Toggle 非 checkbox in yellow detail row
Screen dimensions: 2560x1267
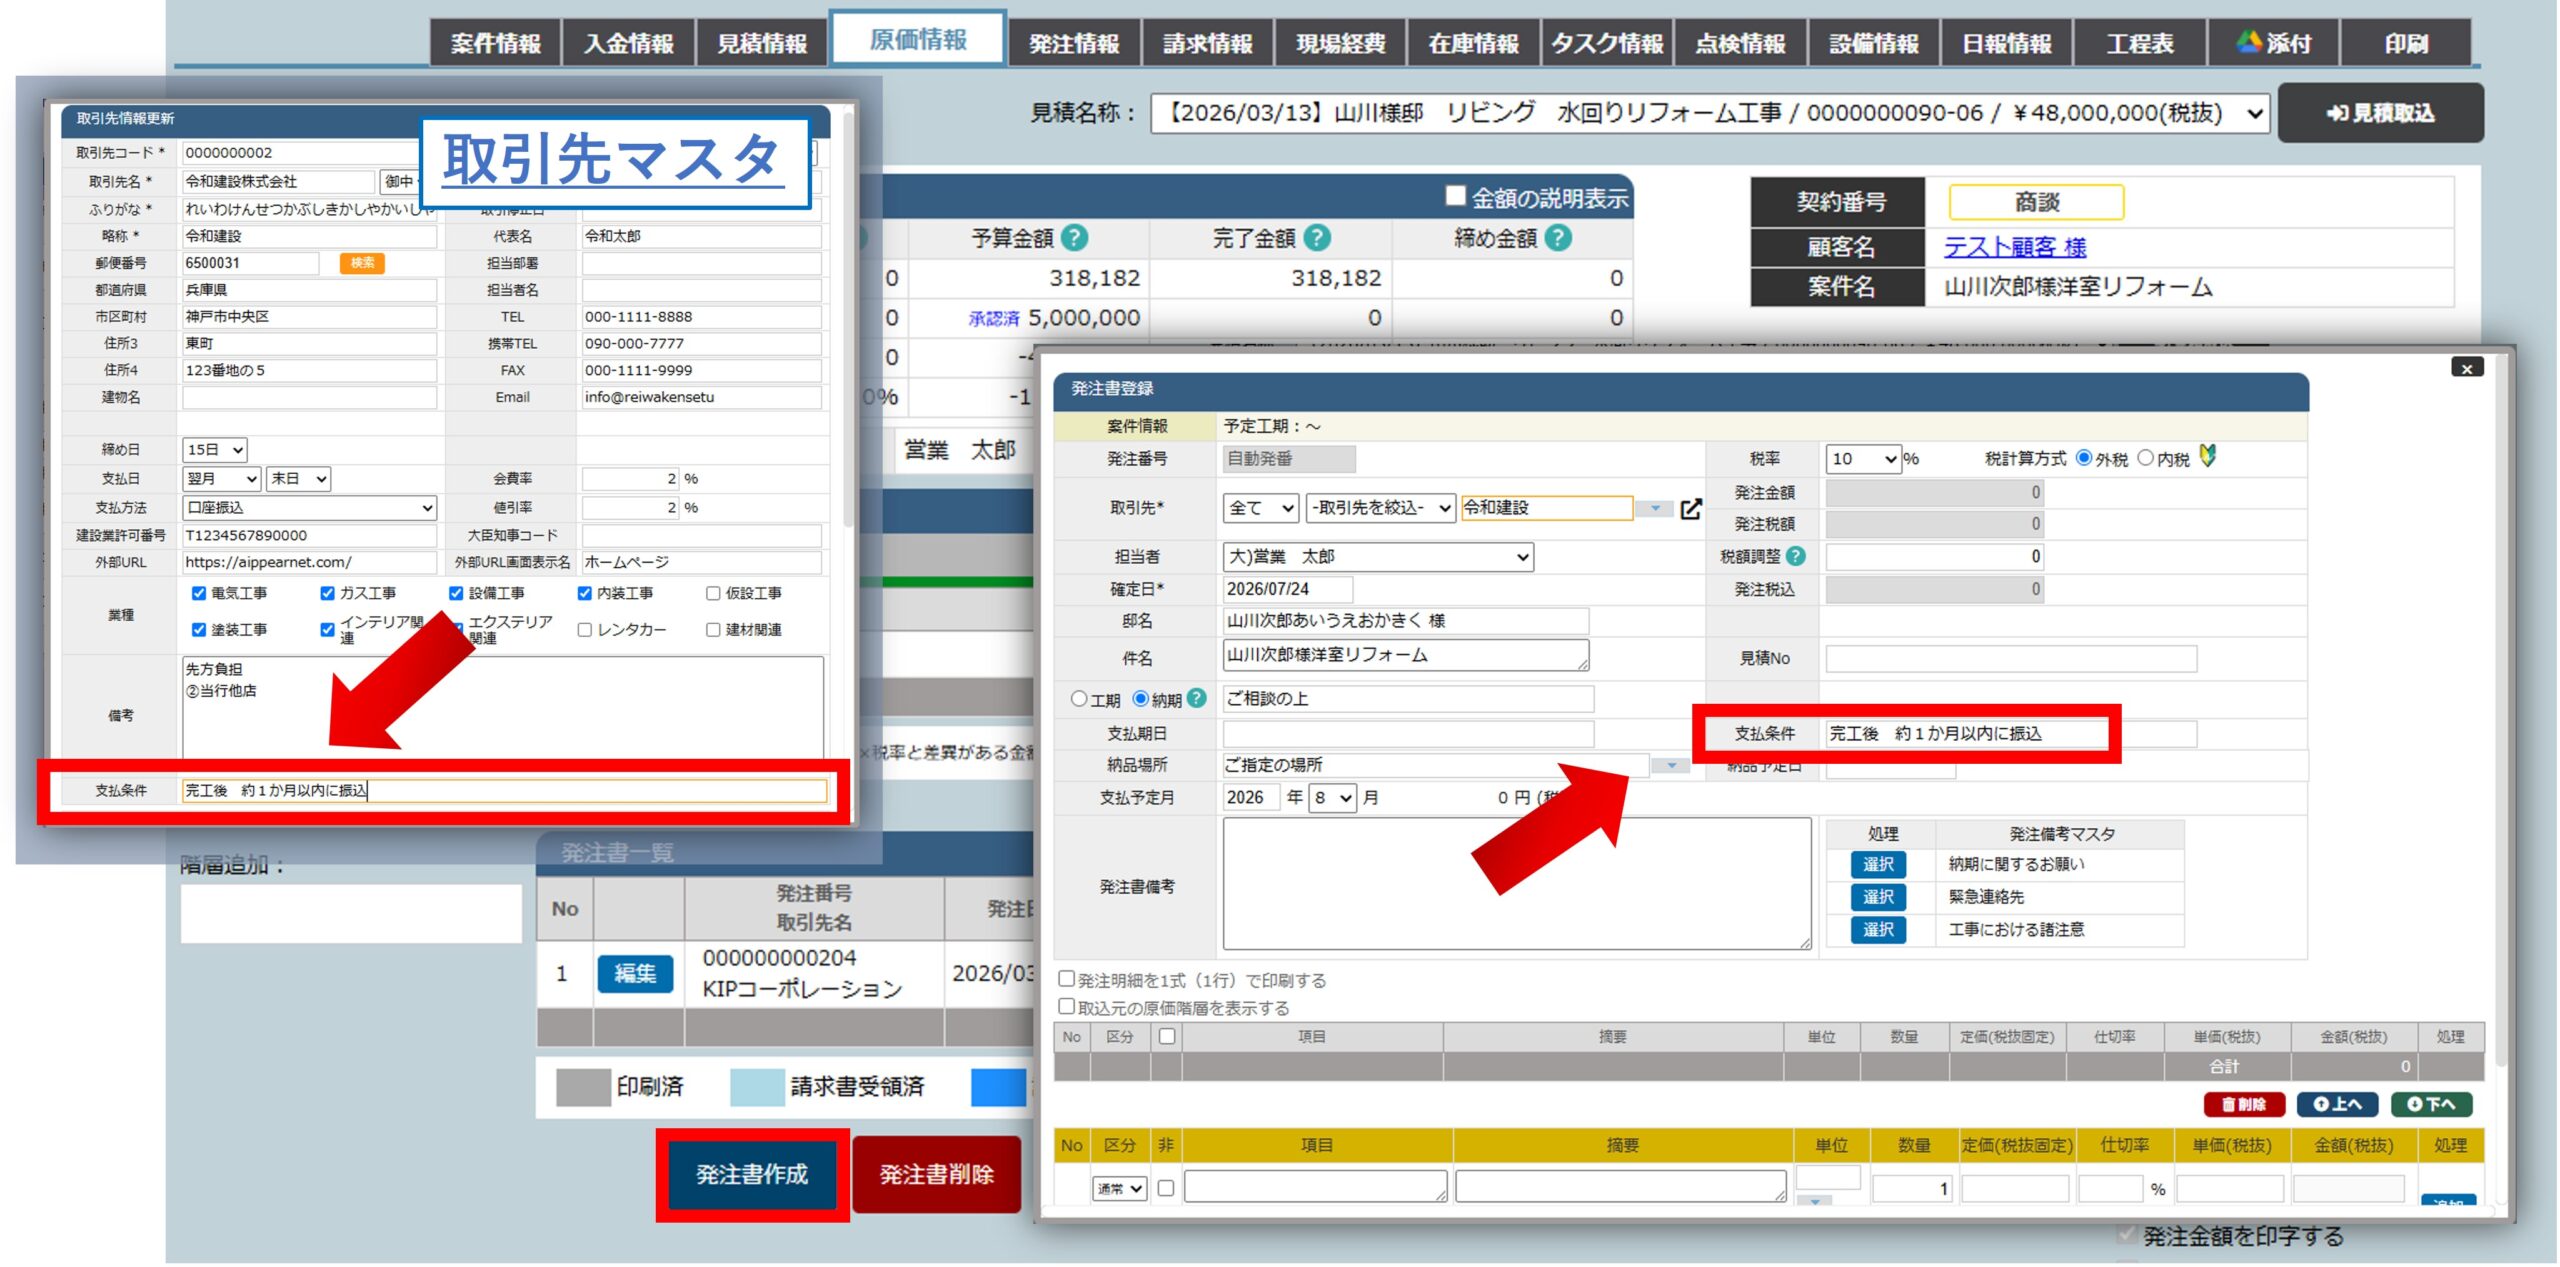pyautogui.click(x=1165, y=1188)
